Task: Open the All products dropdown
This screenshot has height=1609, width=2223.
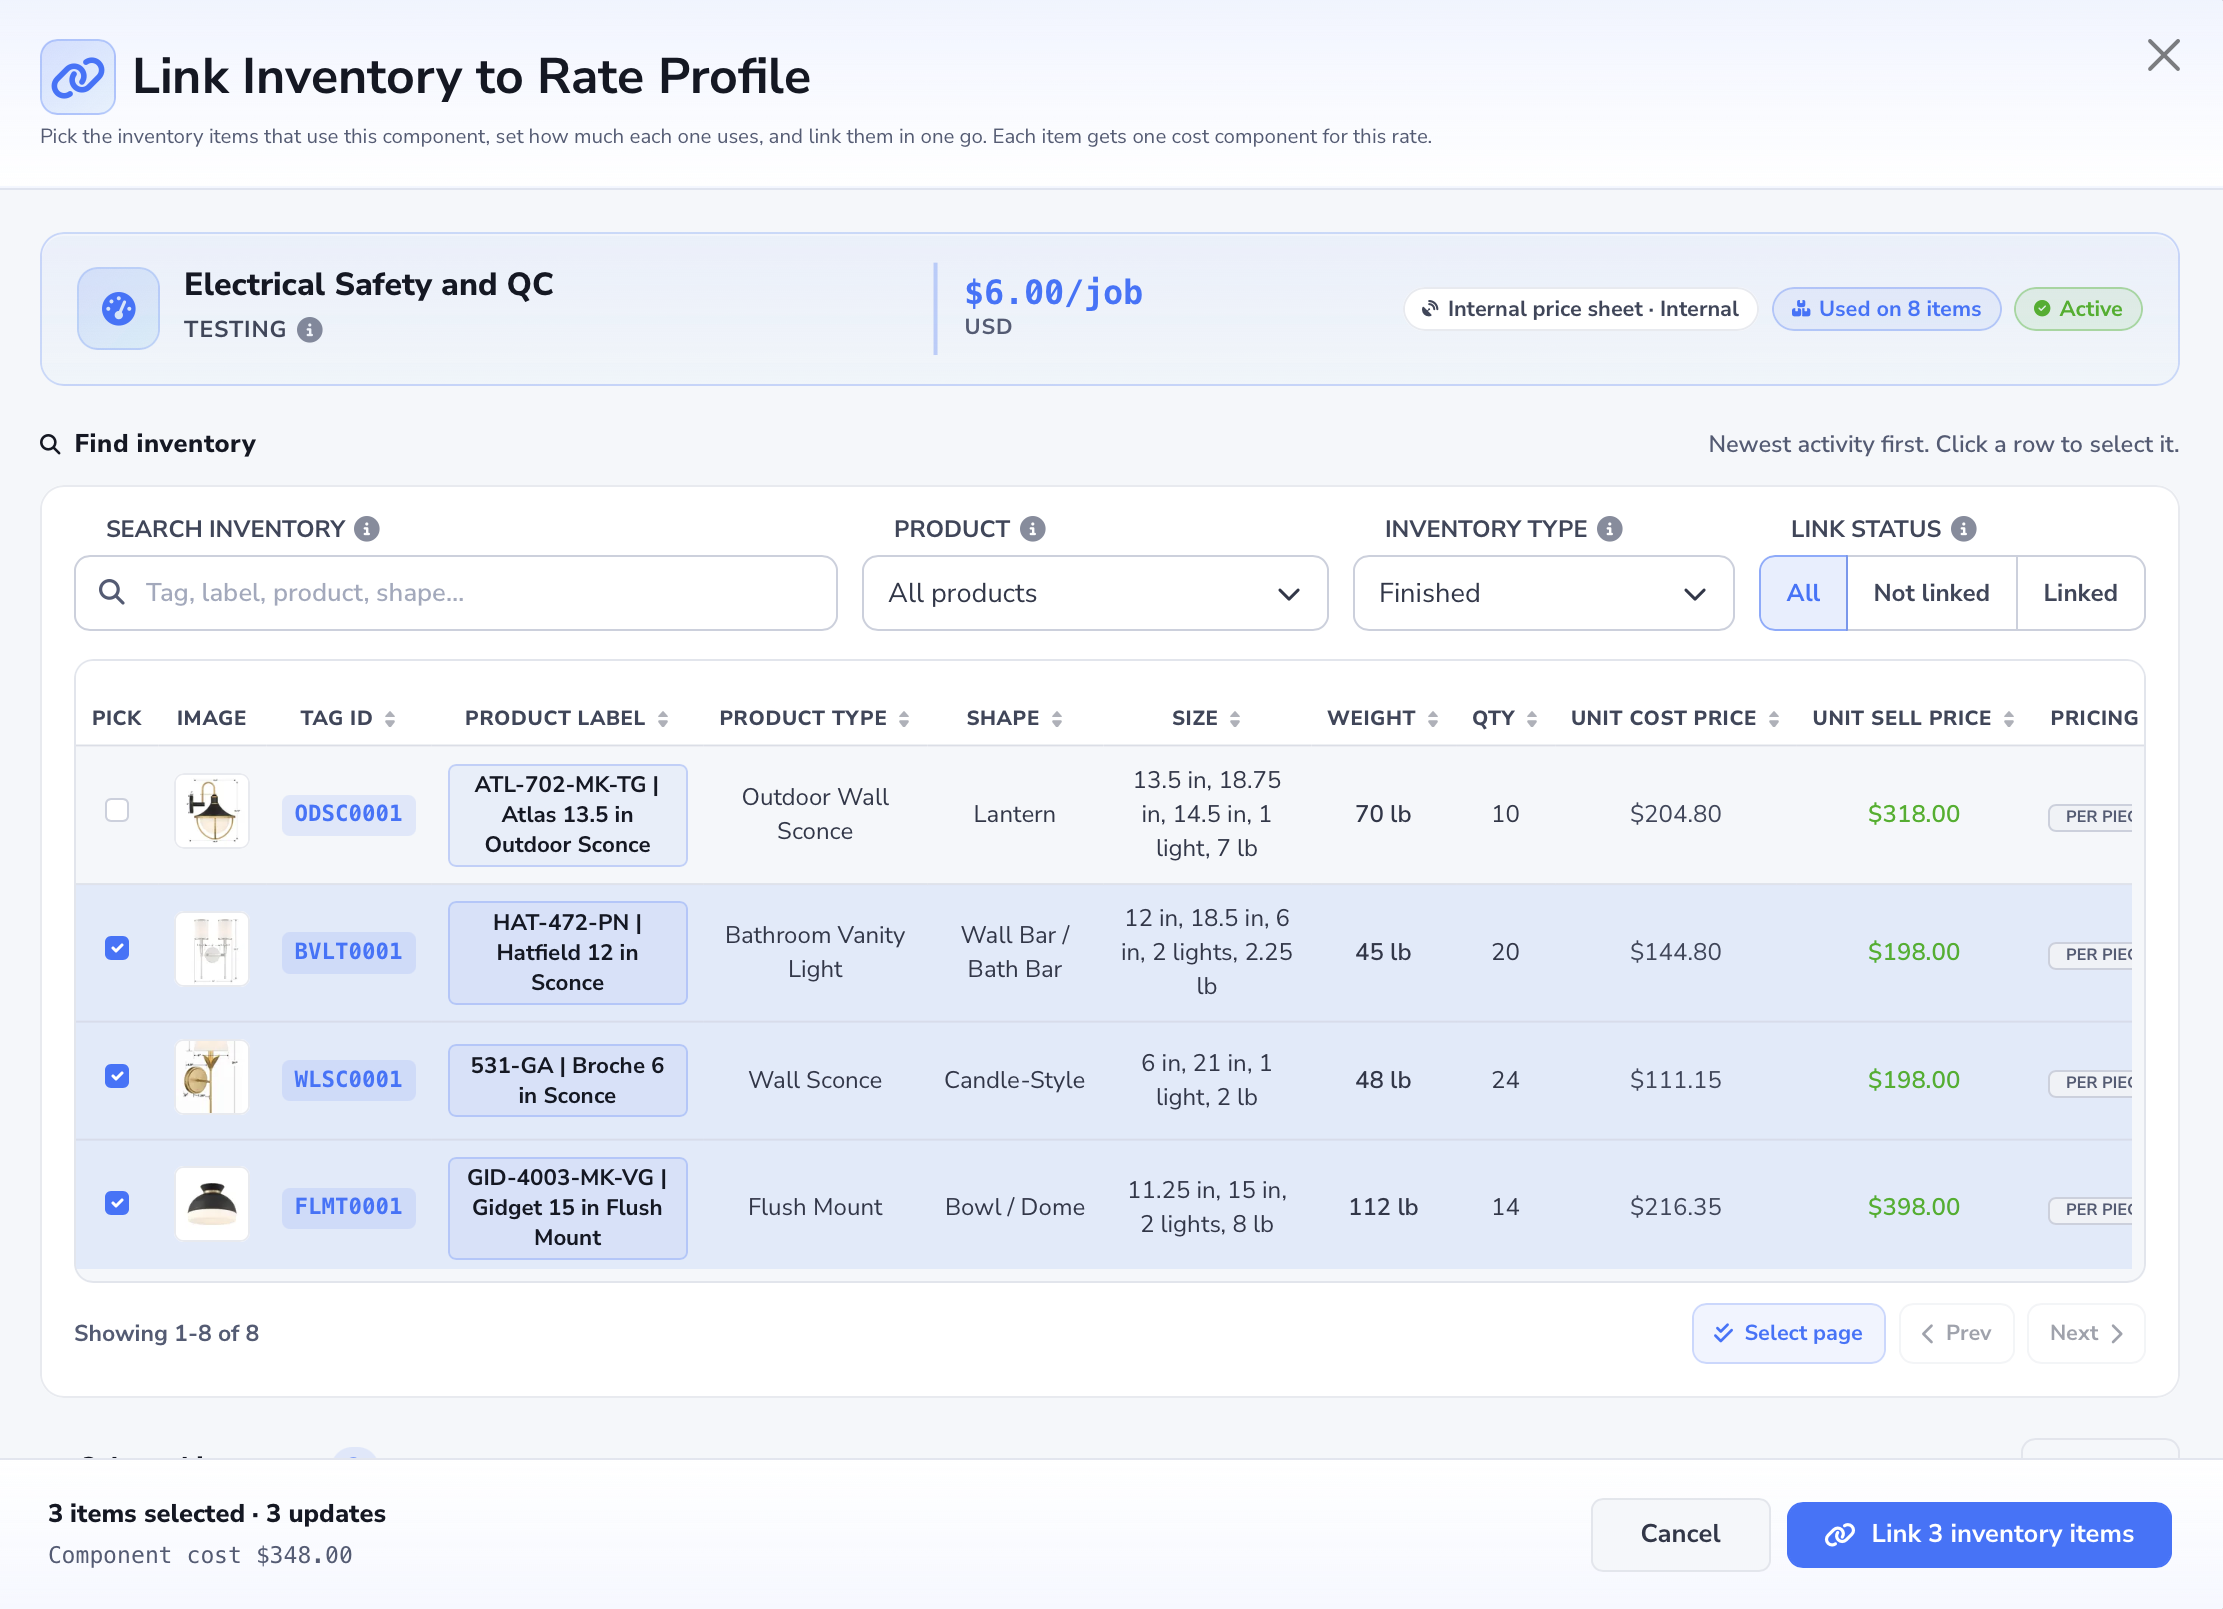Action: (x=1095, y=593)
